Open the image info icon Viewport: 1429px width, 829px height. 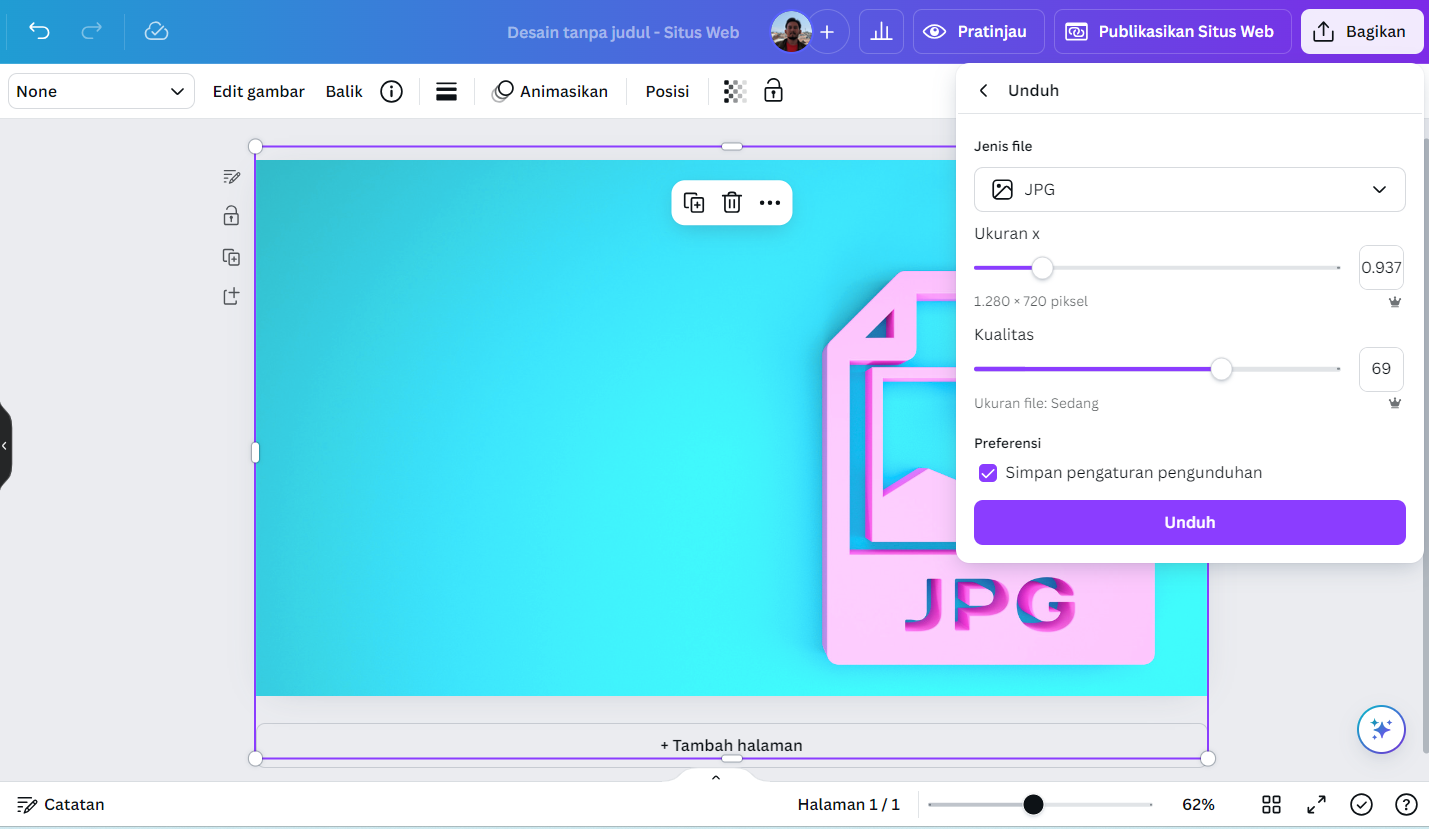[x=392, y=92]
